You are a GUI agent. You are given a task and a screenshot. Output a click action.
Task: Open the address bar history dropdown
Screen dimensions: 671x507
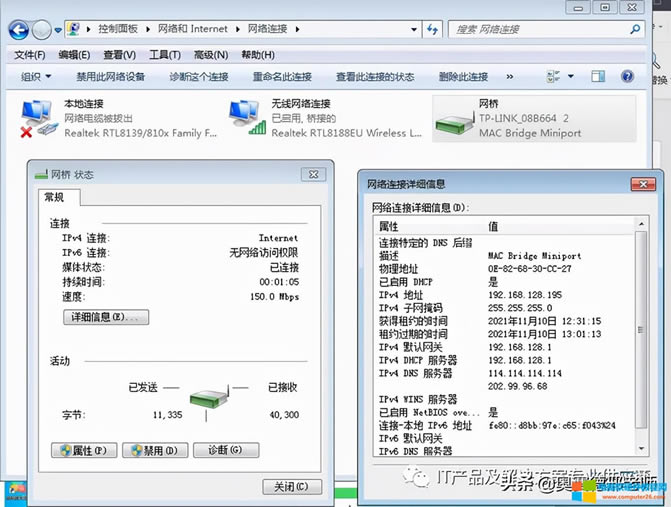pos(414,30)
